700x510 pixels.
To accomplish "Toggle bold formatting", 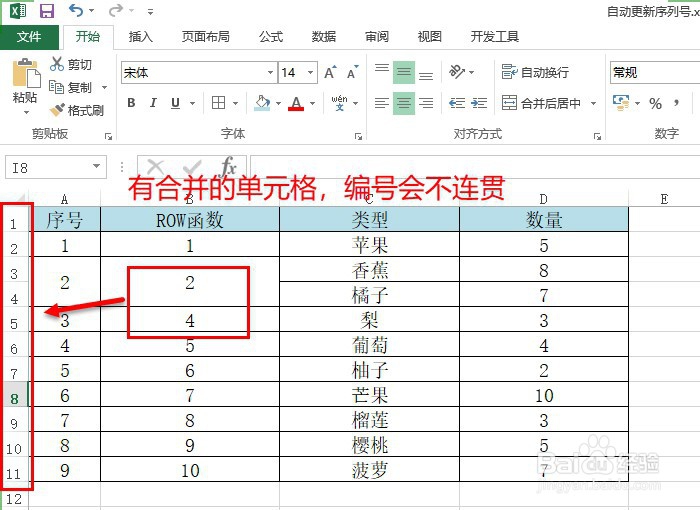I will [131, 103].
